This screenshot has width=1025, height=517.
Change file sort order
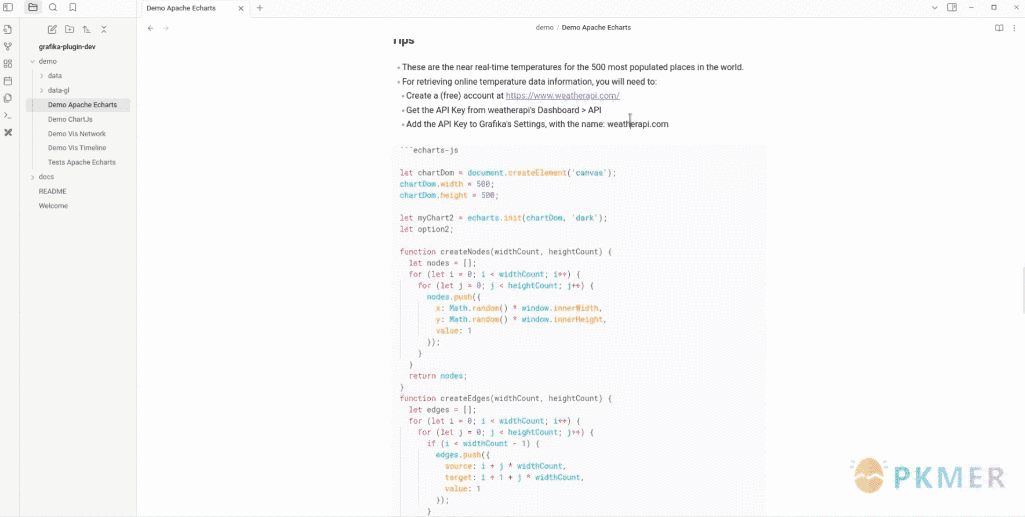tap(87, 30)
